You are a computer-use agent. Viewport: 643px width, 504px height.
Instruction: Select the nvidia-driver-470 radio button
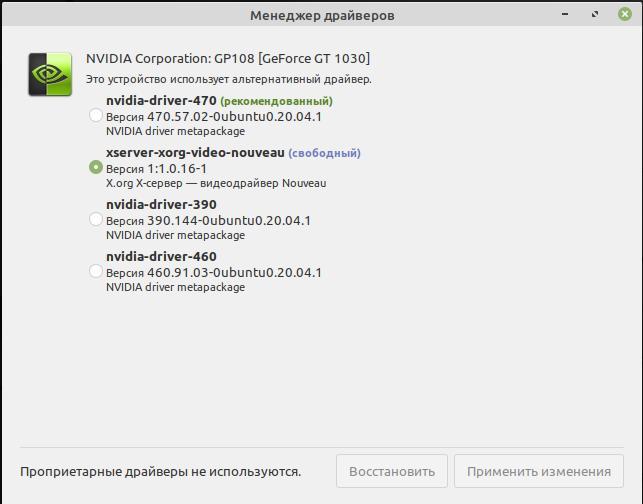coord(96,116)
